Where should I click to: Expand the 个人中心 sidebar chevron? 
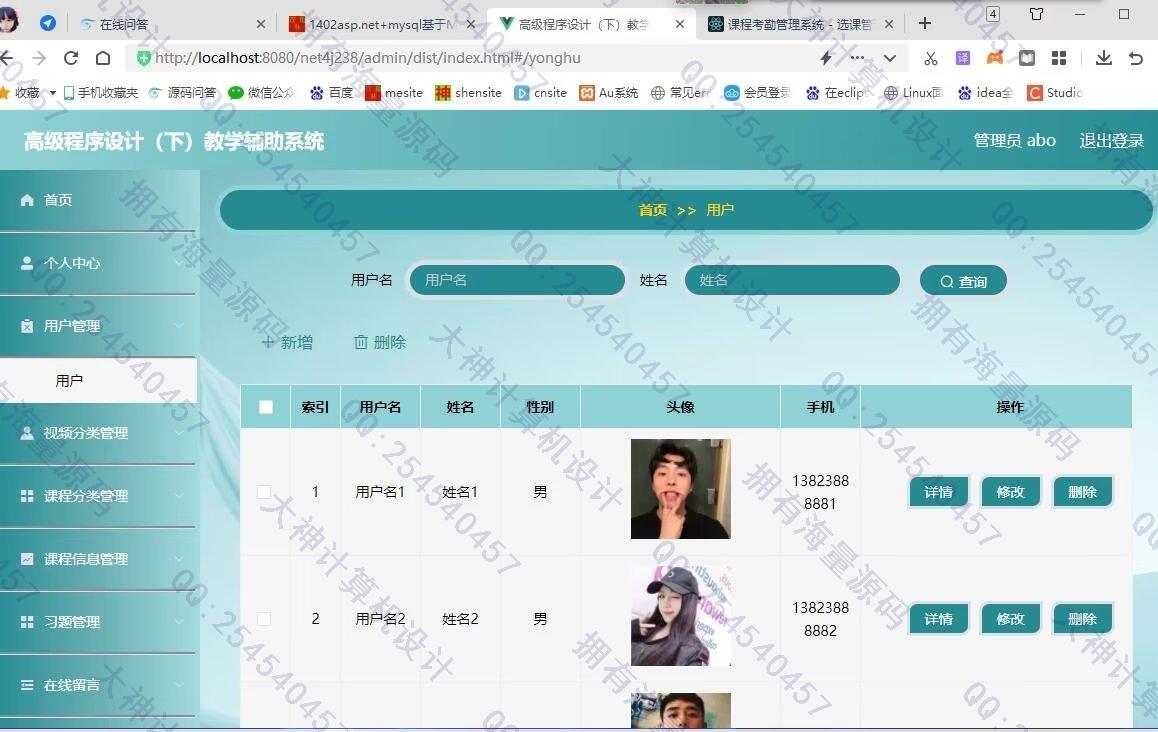[179, 263]
